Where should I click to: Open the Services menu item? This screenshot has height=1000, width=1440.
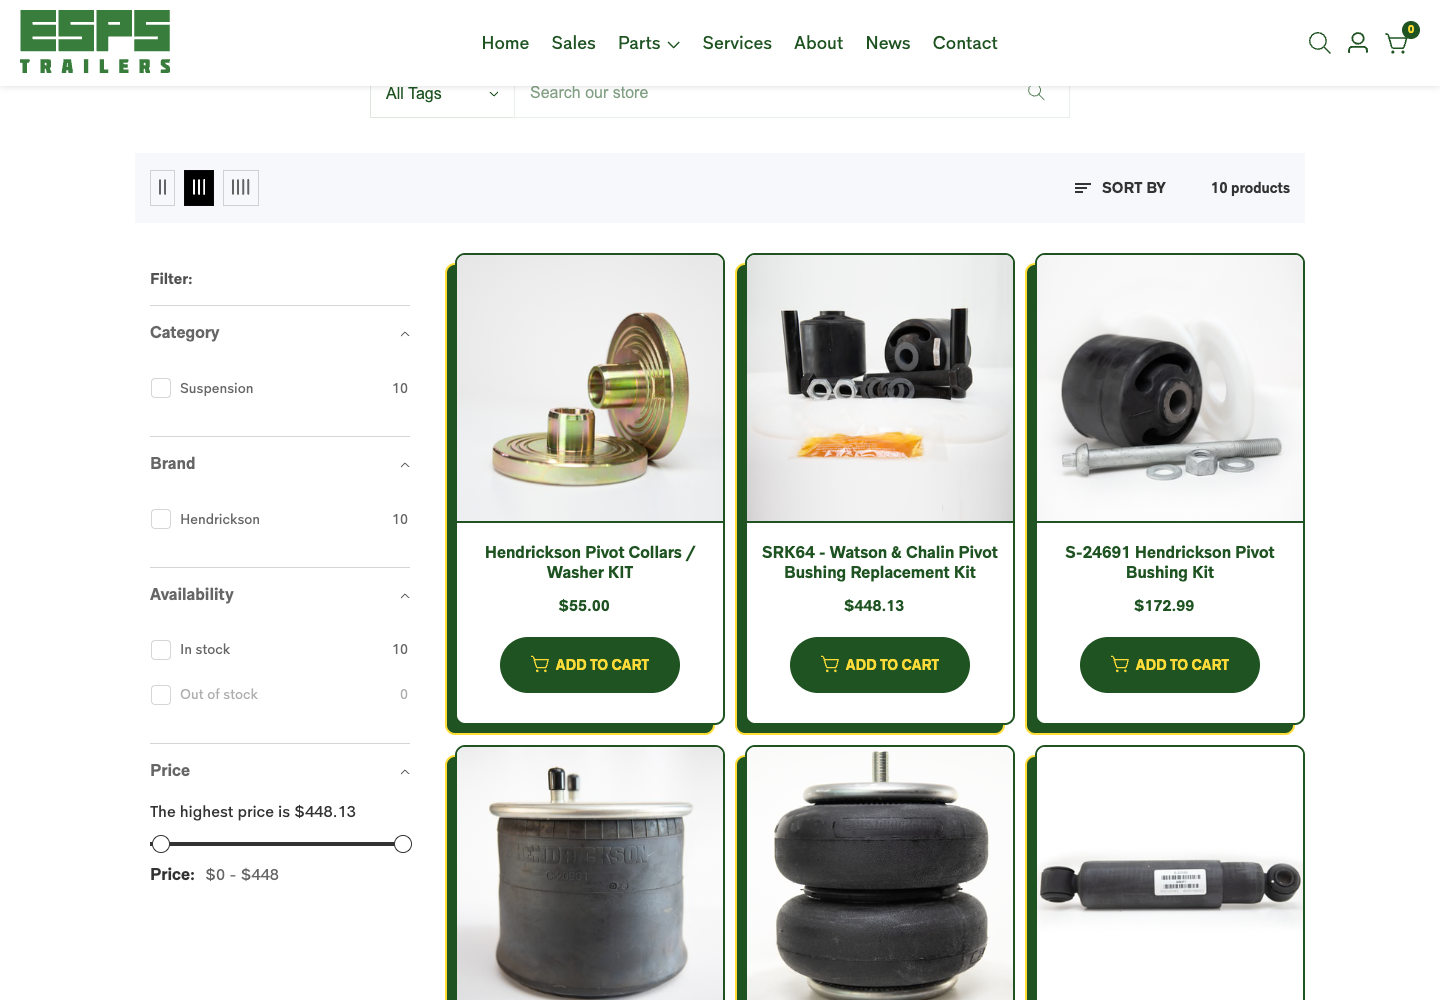click(737, 43)
